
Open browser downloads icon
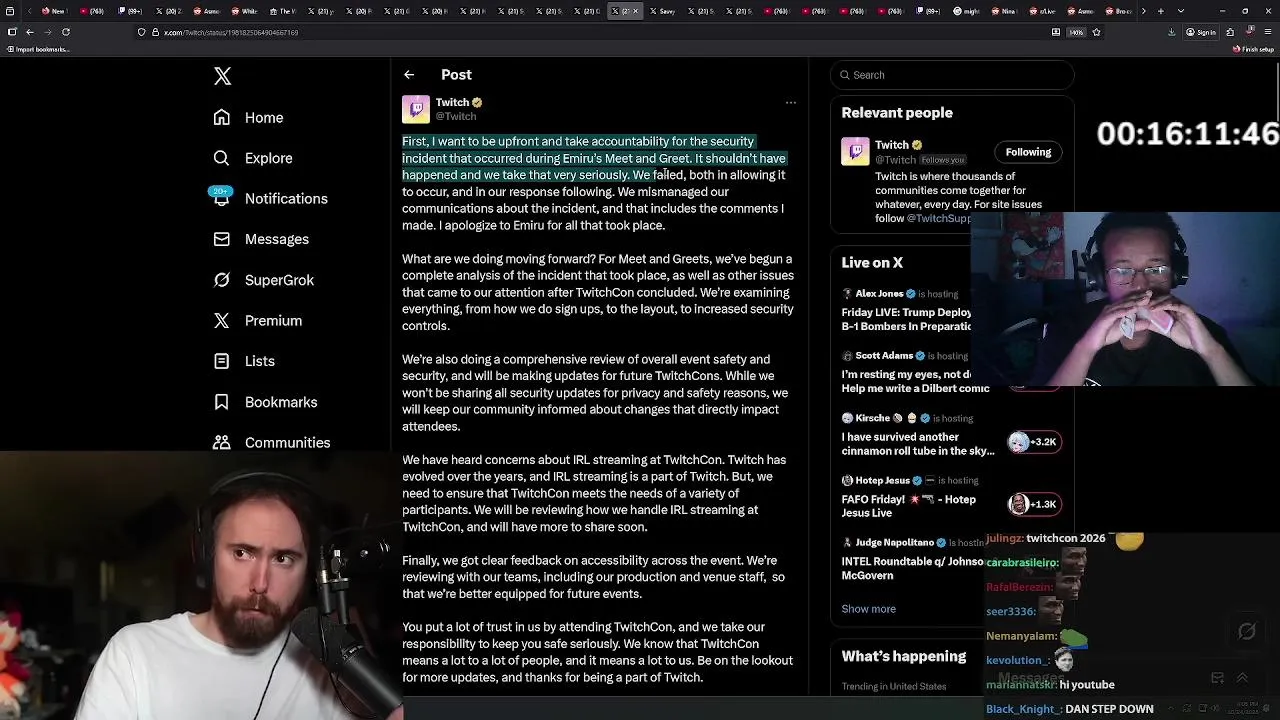1171,32
